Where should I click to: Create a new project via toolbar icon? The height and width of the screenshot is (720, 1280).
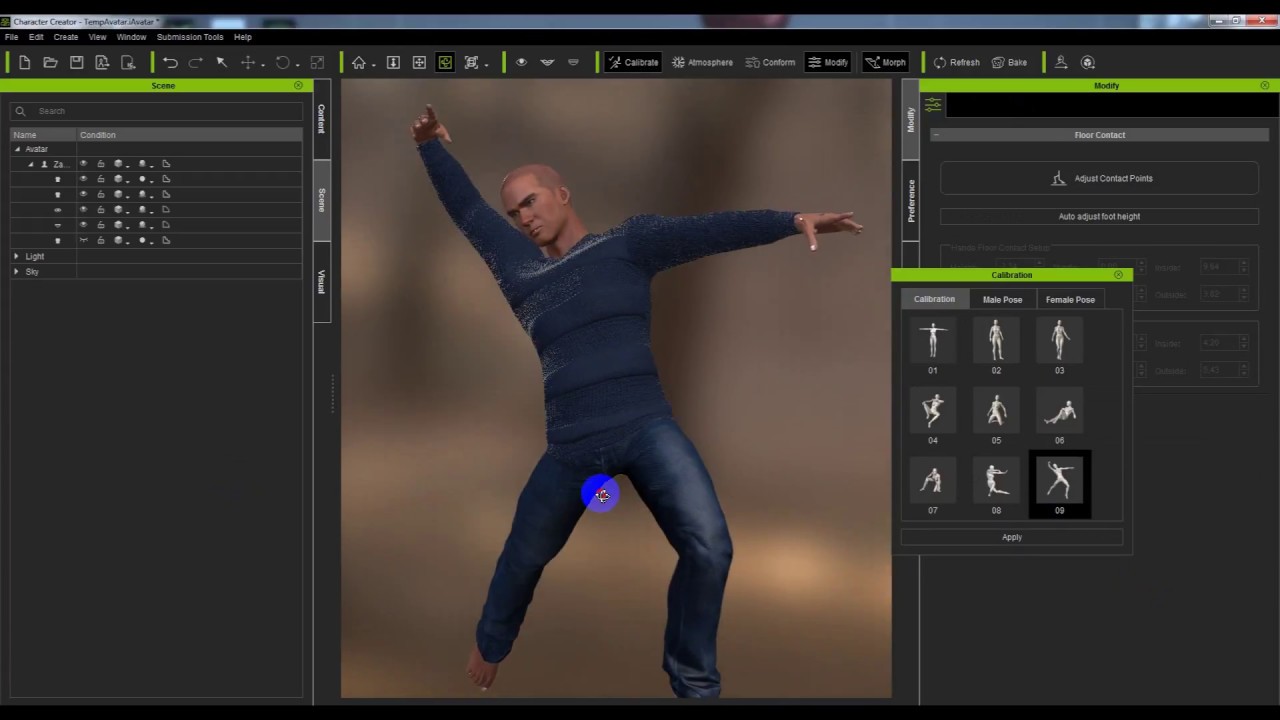point(24,62)
